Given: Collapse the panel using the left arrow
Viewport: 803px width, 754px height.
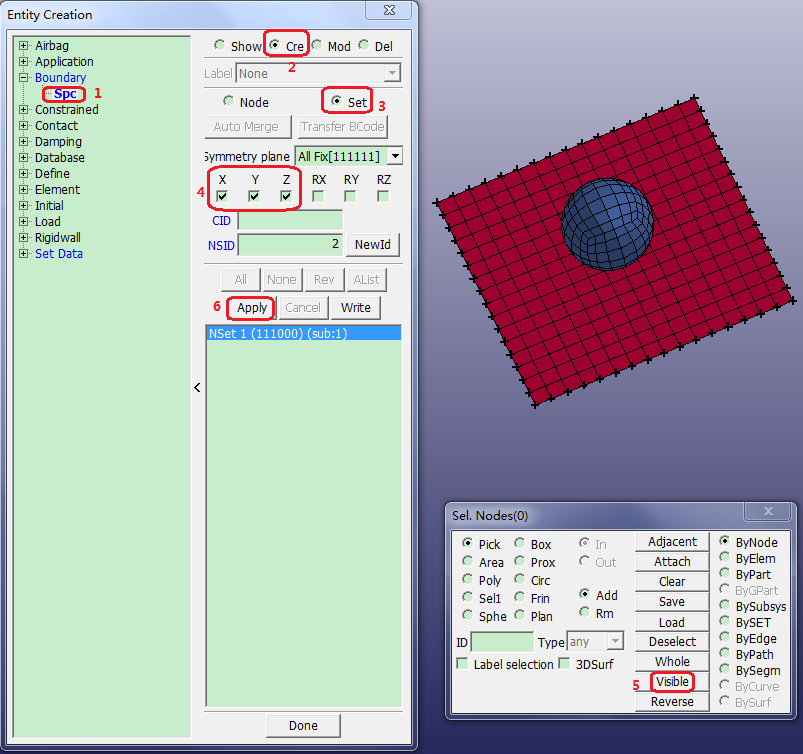Looking at the screenshot, I should (x=197, y=387).
